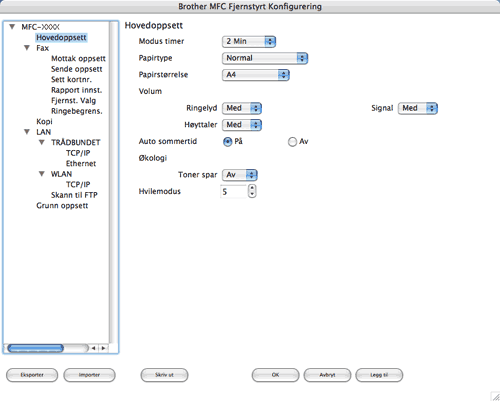Click the Hvilemodus value field
This screenshot has height=401, width=500.
click(x=233, y=191)
